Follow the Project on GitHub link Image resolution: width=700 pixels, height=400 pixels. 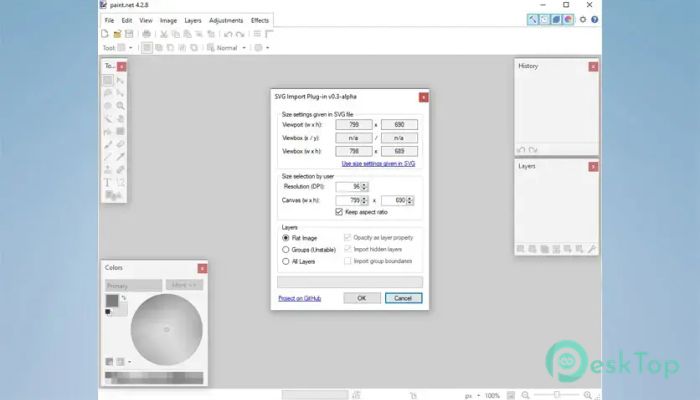click(x=300, y=298)
